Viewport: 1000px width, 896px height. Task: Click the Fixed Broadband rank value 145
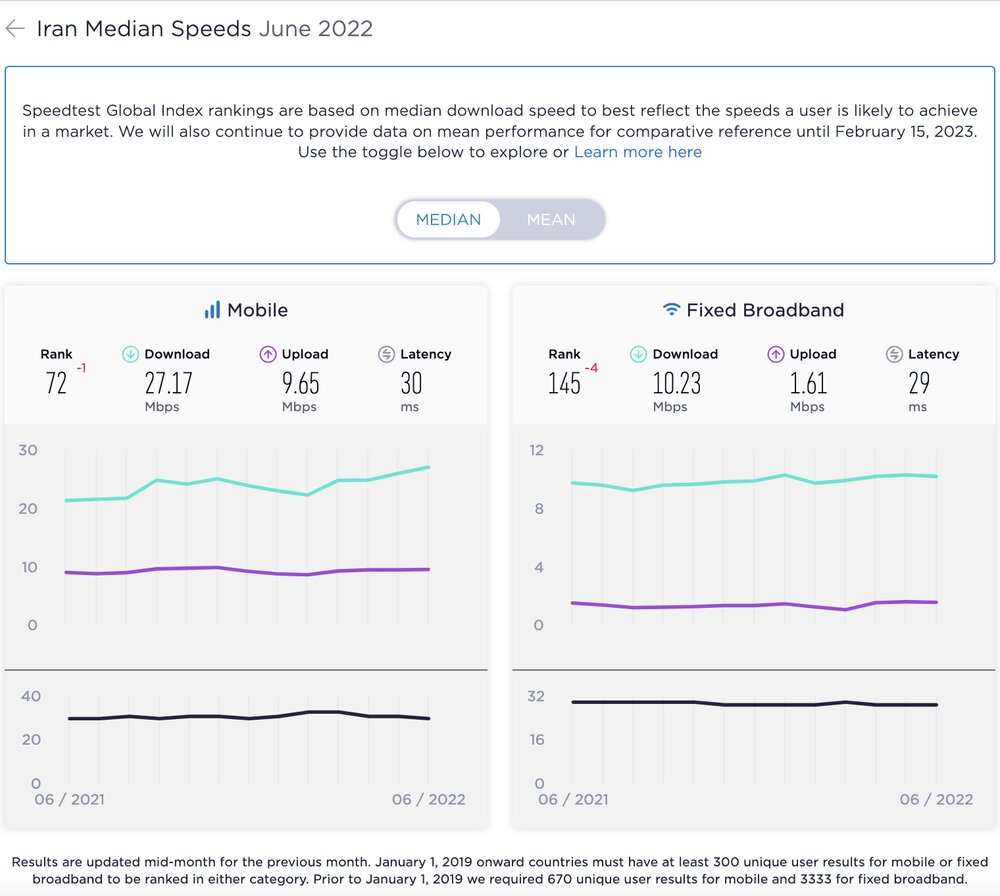point(564,383)
